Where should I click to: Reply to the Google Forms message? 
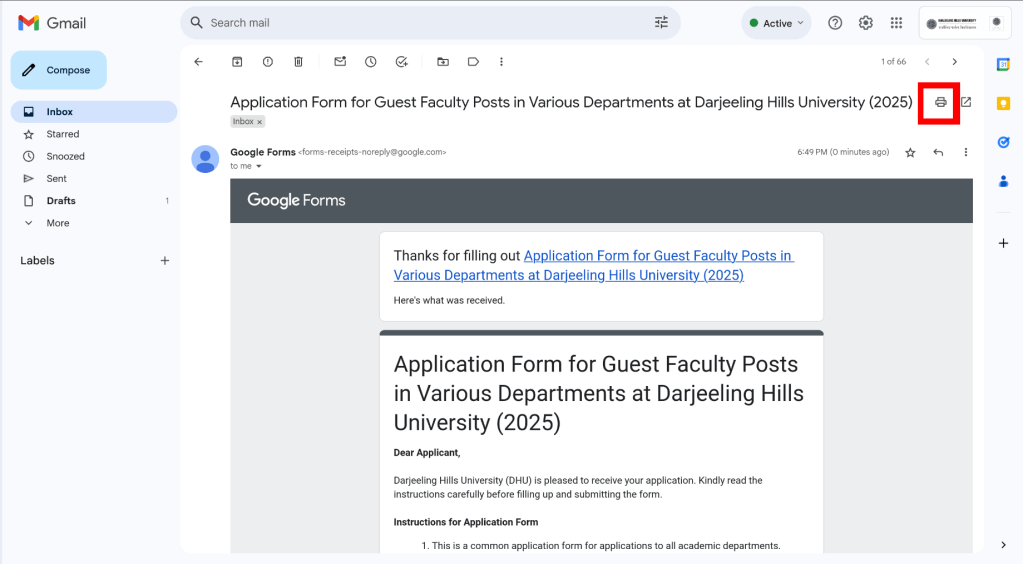[938, 152]
